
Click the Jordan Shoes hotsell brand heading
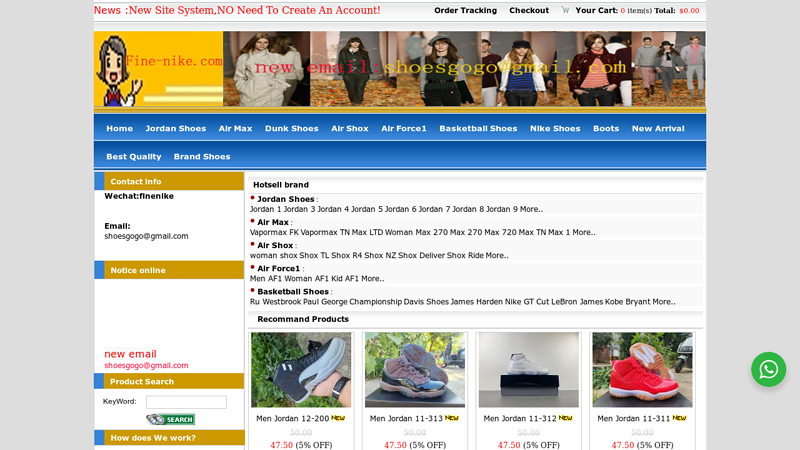[286, 199]
